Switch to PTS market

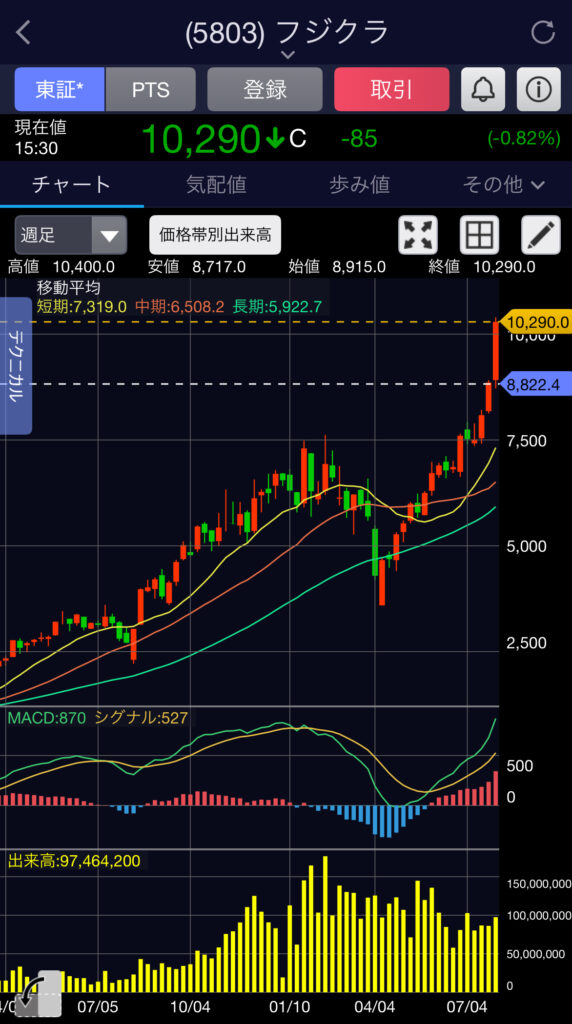(151, 89)
